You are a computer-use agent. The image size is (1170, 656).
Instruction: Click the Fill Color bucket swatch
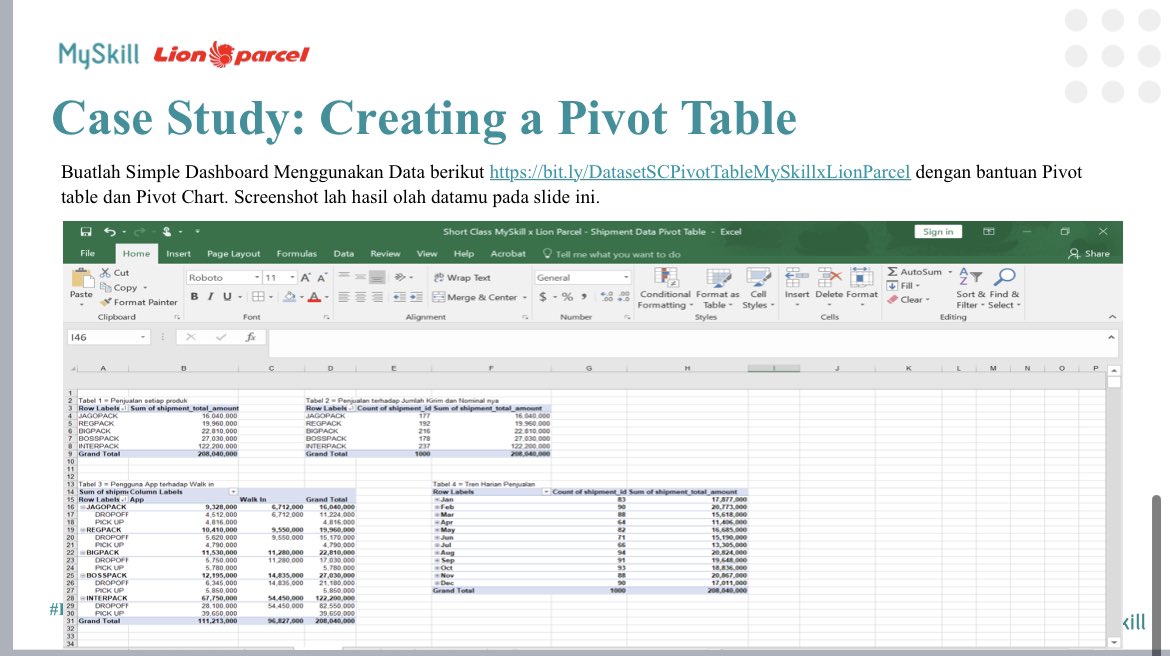click(x=290, y=297)
